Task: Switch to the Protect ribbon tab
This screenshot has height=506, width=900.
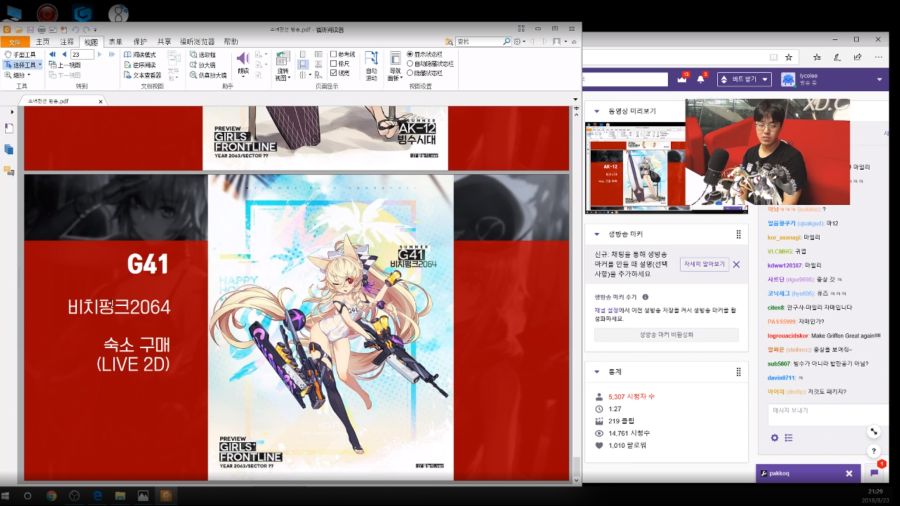Action: [x=140, y=42]
